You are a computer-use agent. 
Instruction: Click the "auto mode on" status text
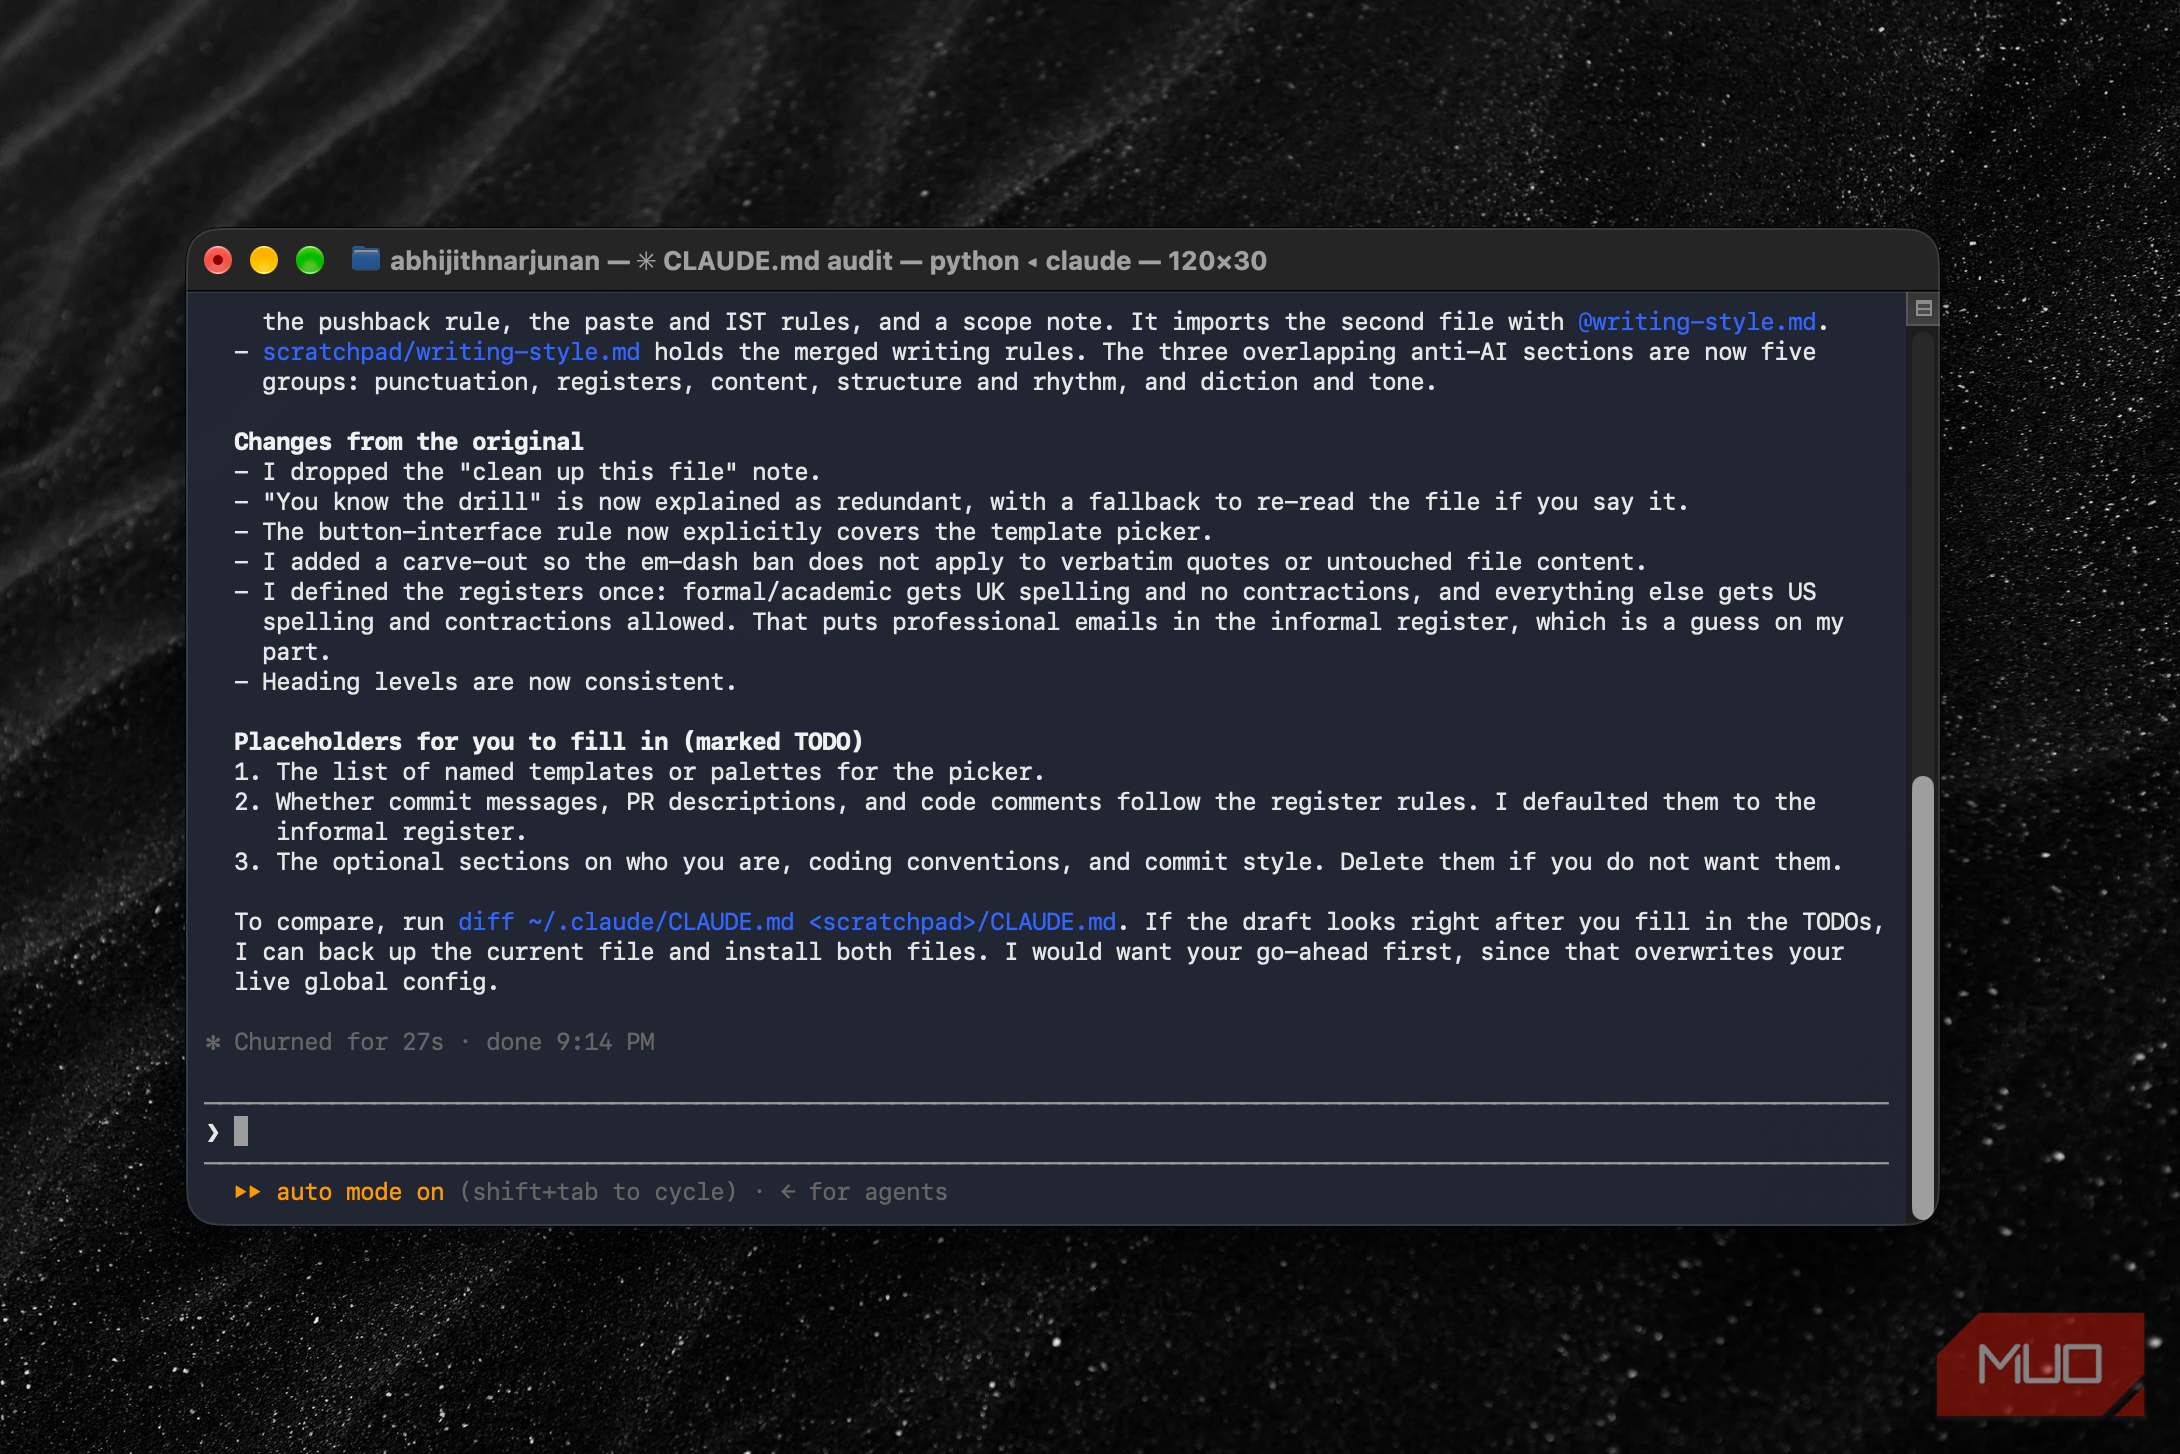(x=360, y=1192)
